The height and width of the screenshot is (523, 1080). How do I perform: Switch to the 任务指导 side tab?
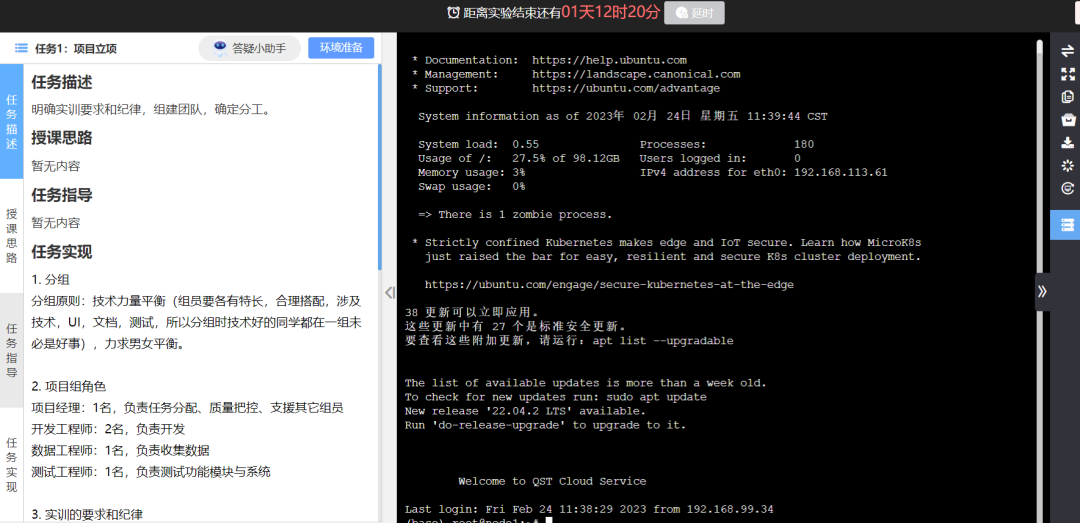12,350
